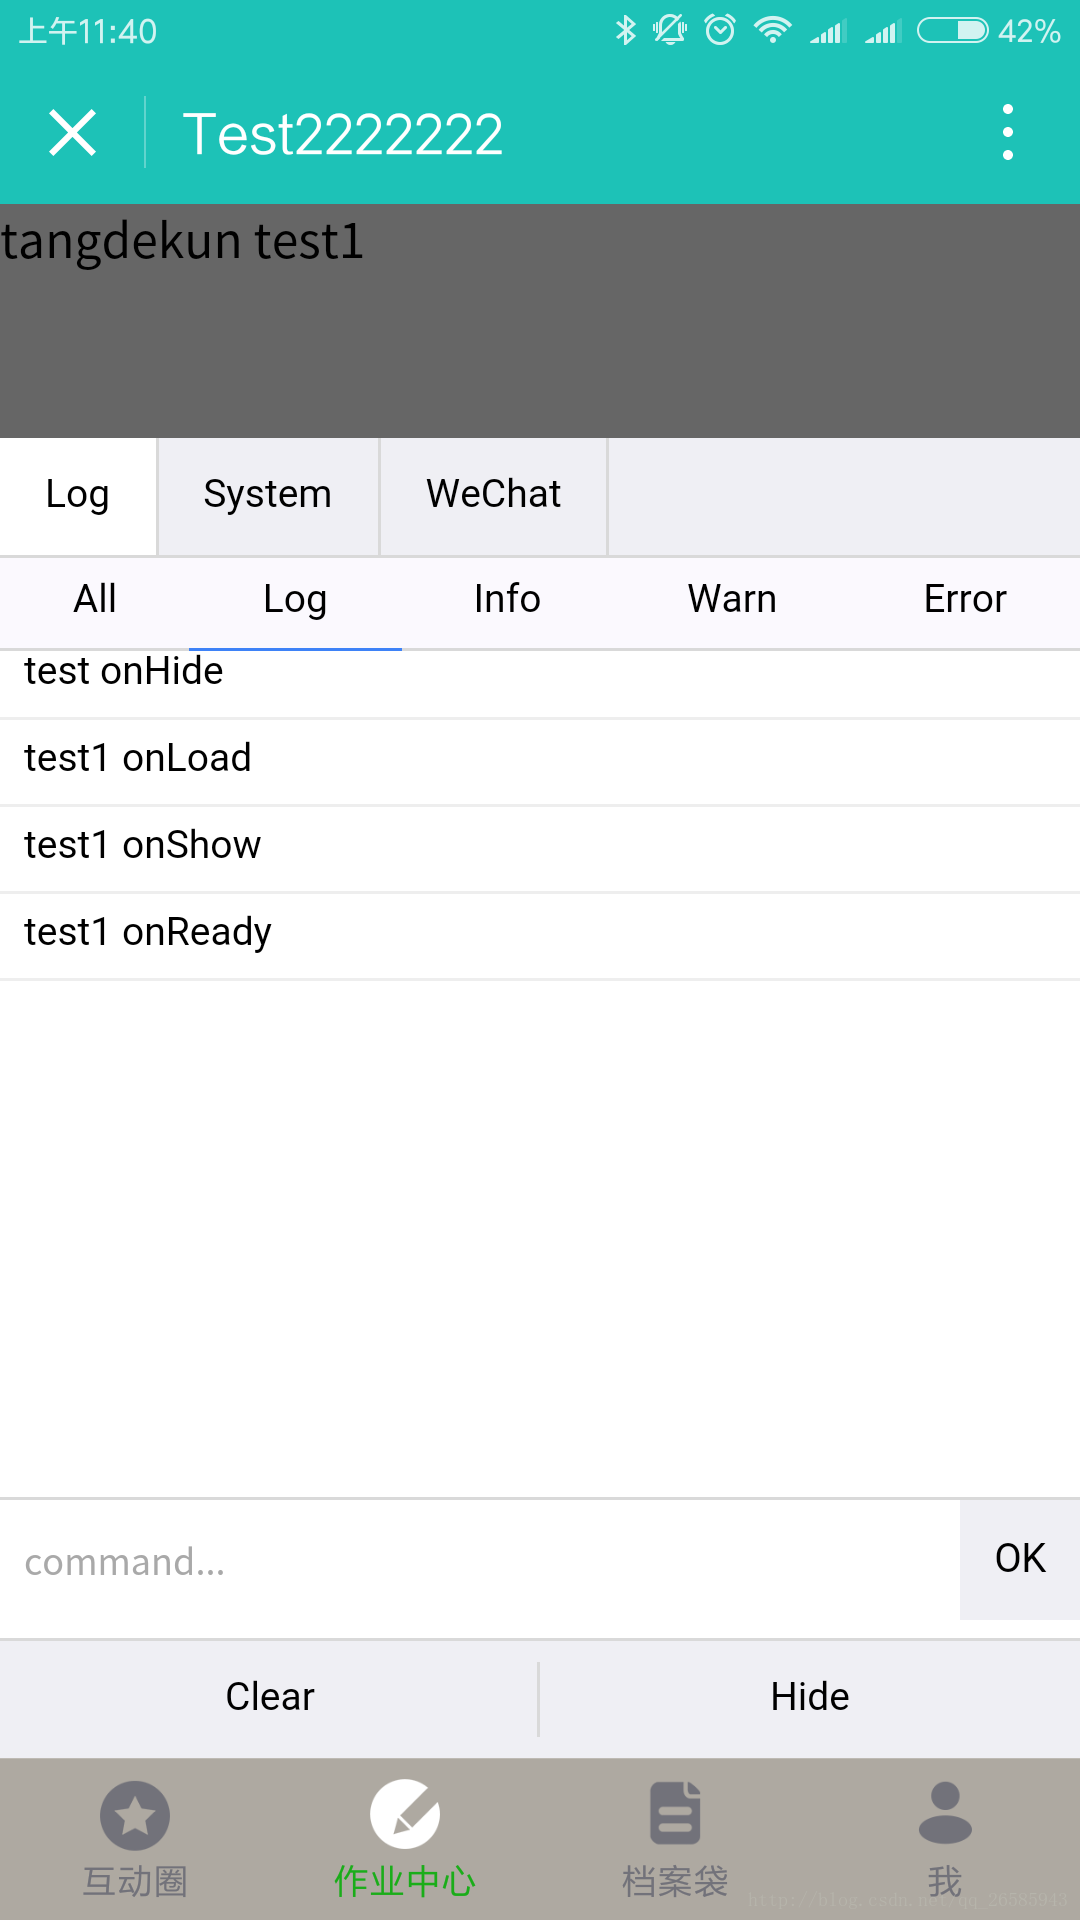
Task: Close the Test2222222 mini program
Action: coord(73,133)
